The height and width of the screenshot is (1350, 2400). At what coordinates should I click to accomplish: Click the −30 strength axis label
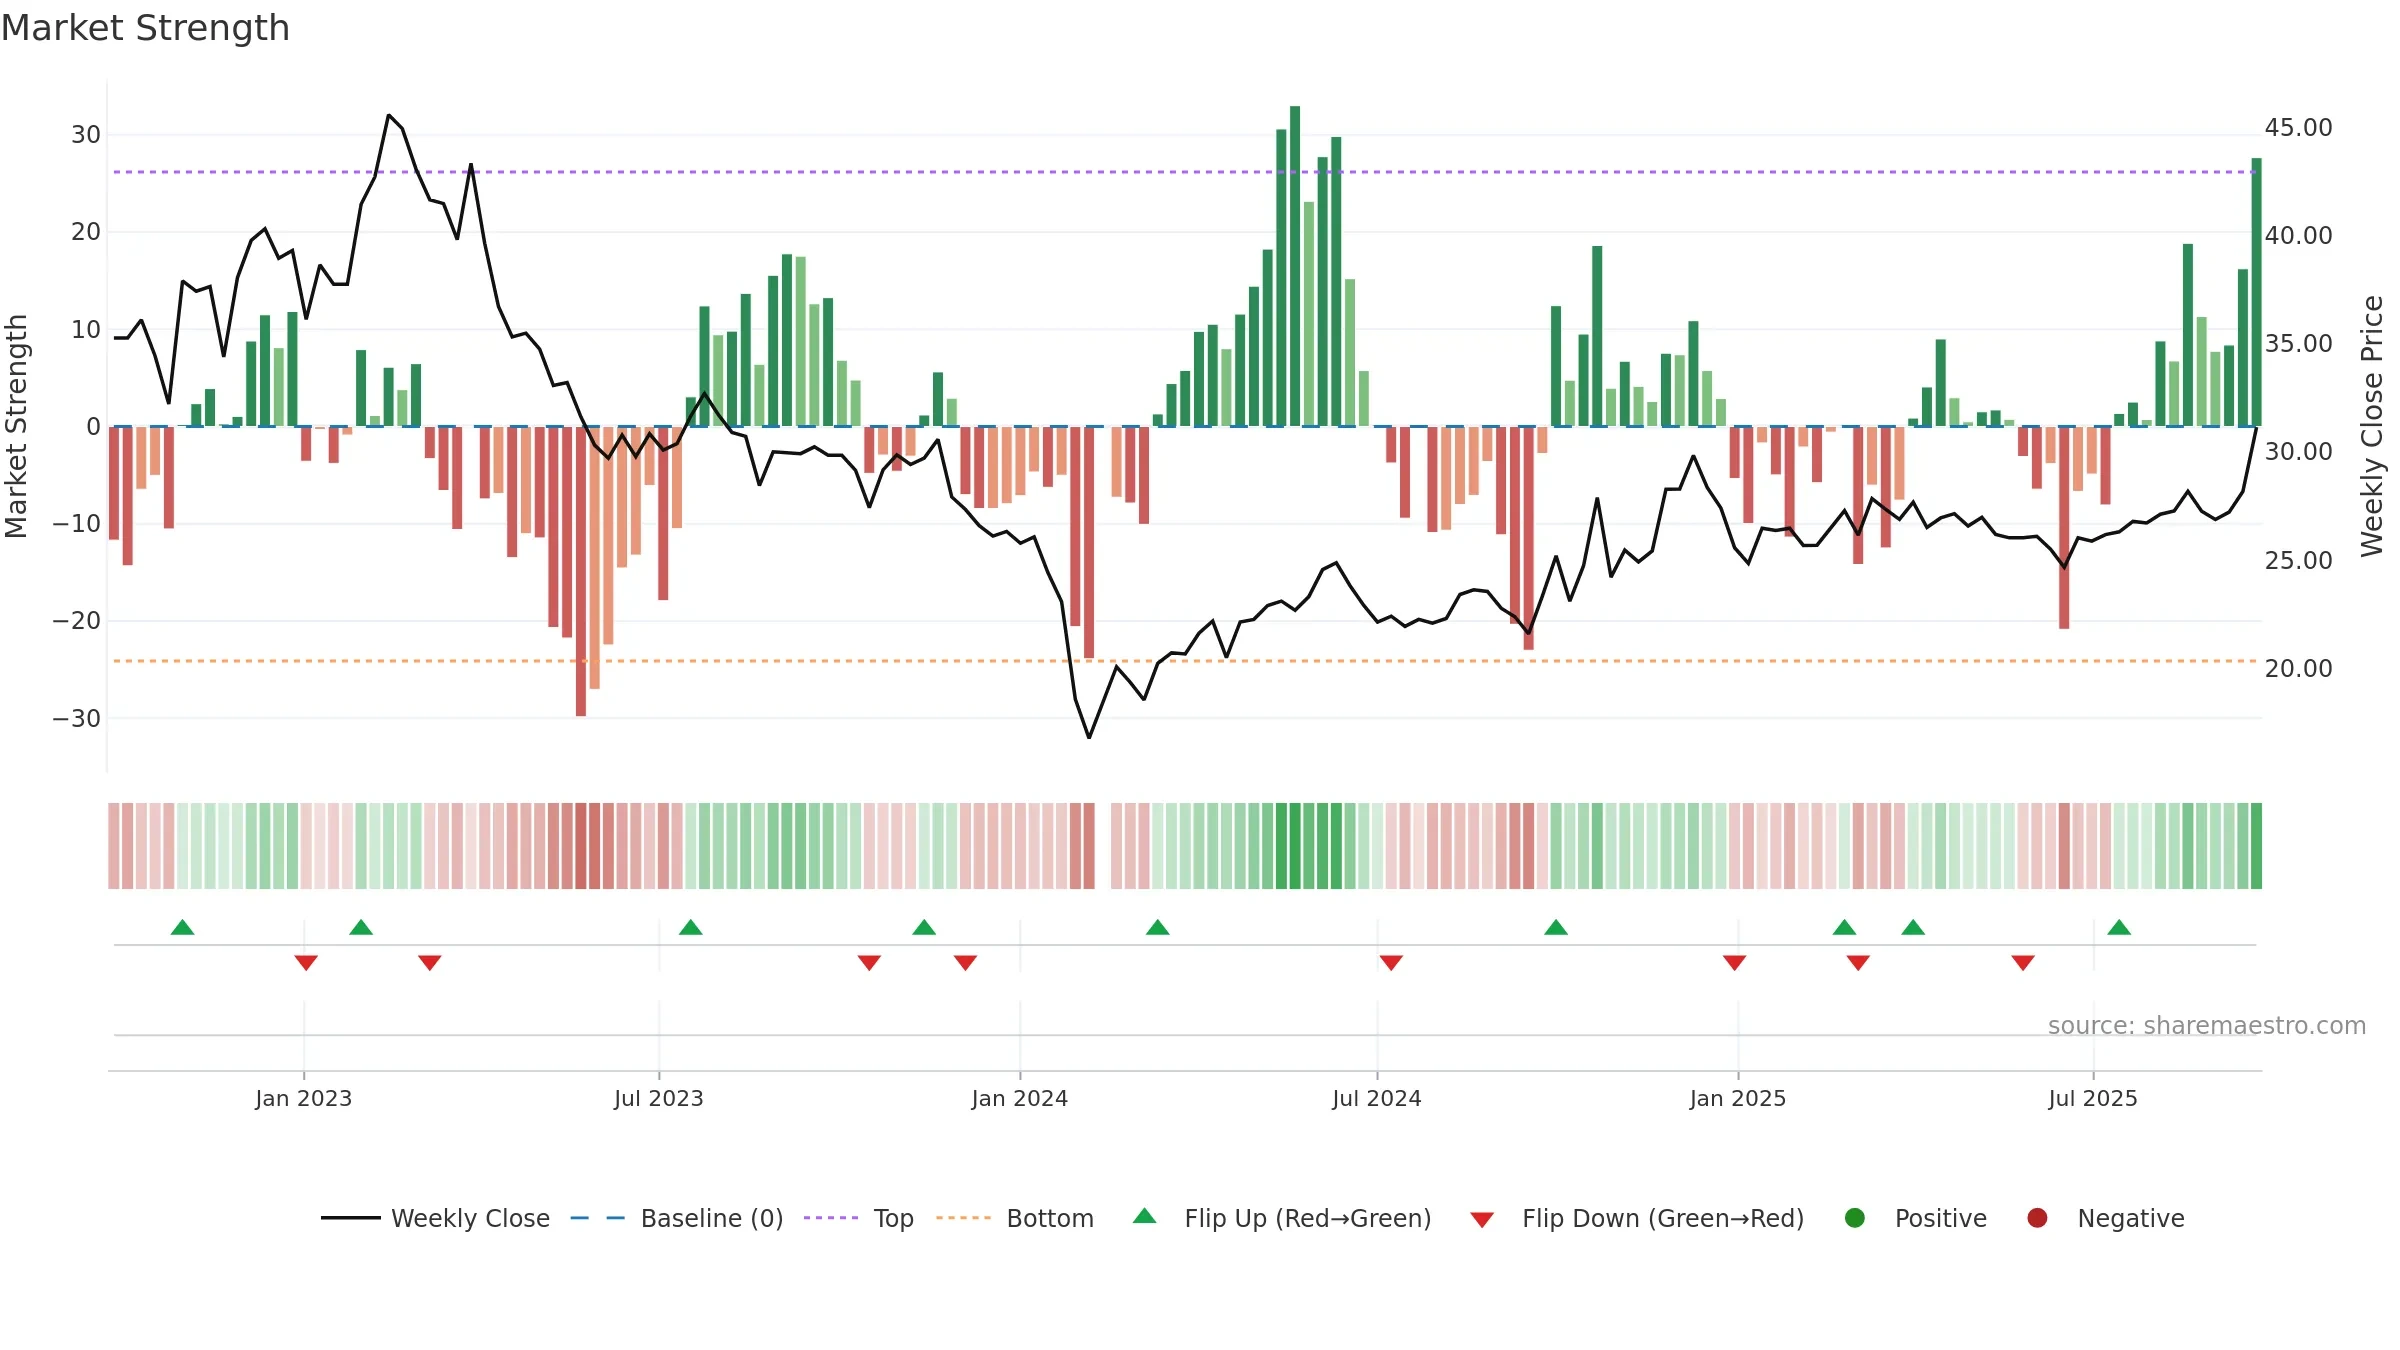coord(77,718)
